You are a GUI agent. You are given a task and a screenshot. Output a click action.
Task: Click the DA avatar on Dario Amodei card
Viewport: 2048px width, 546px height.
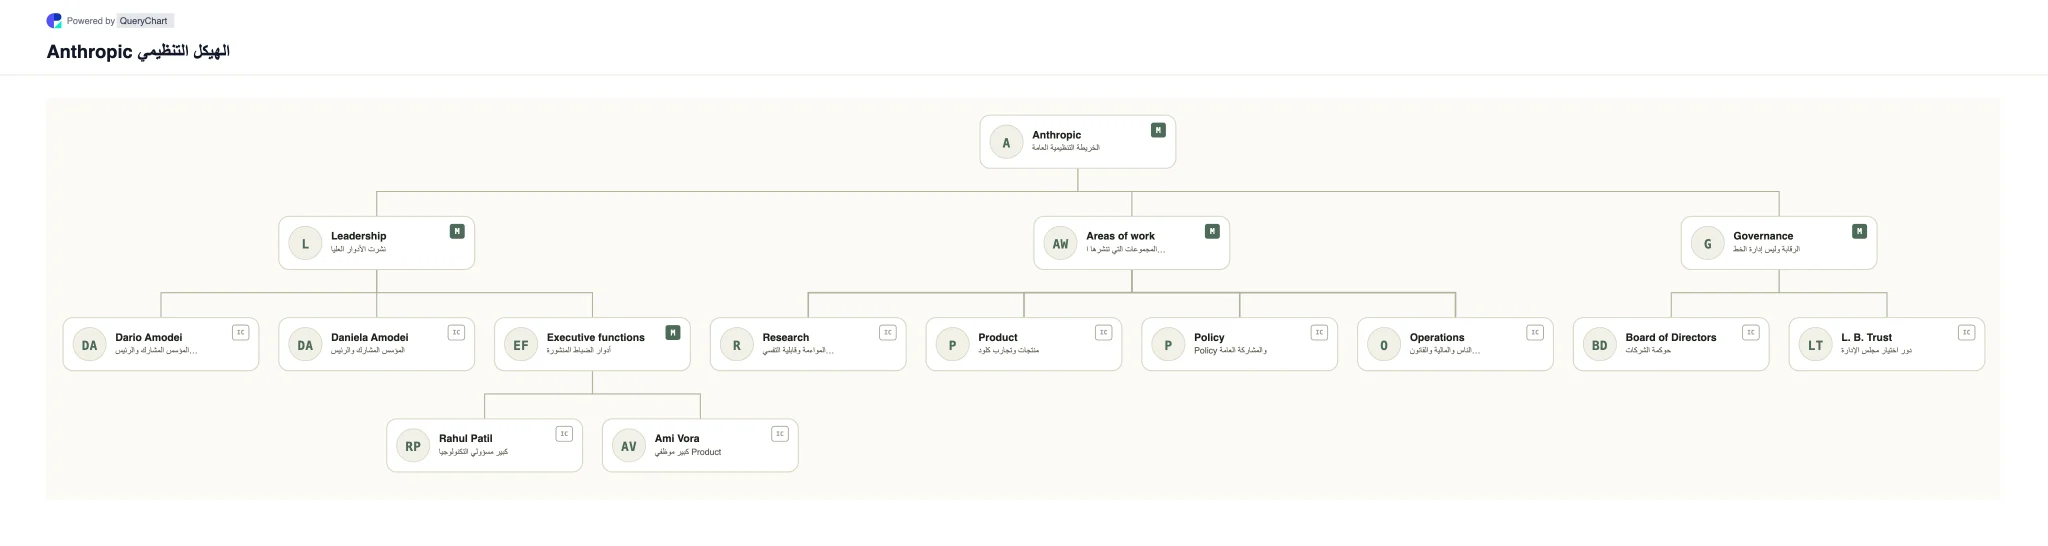(89, 345)
